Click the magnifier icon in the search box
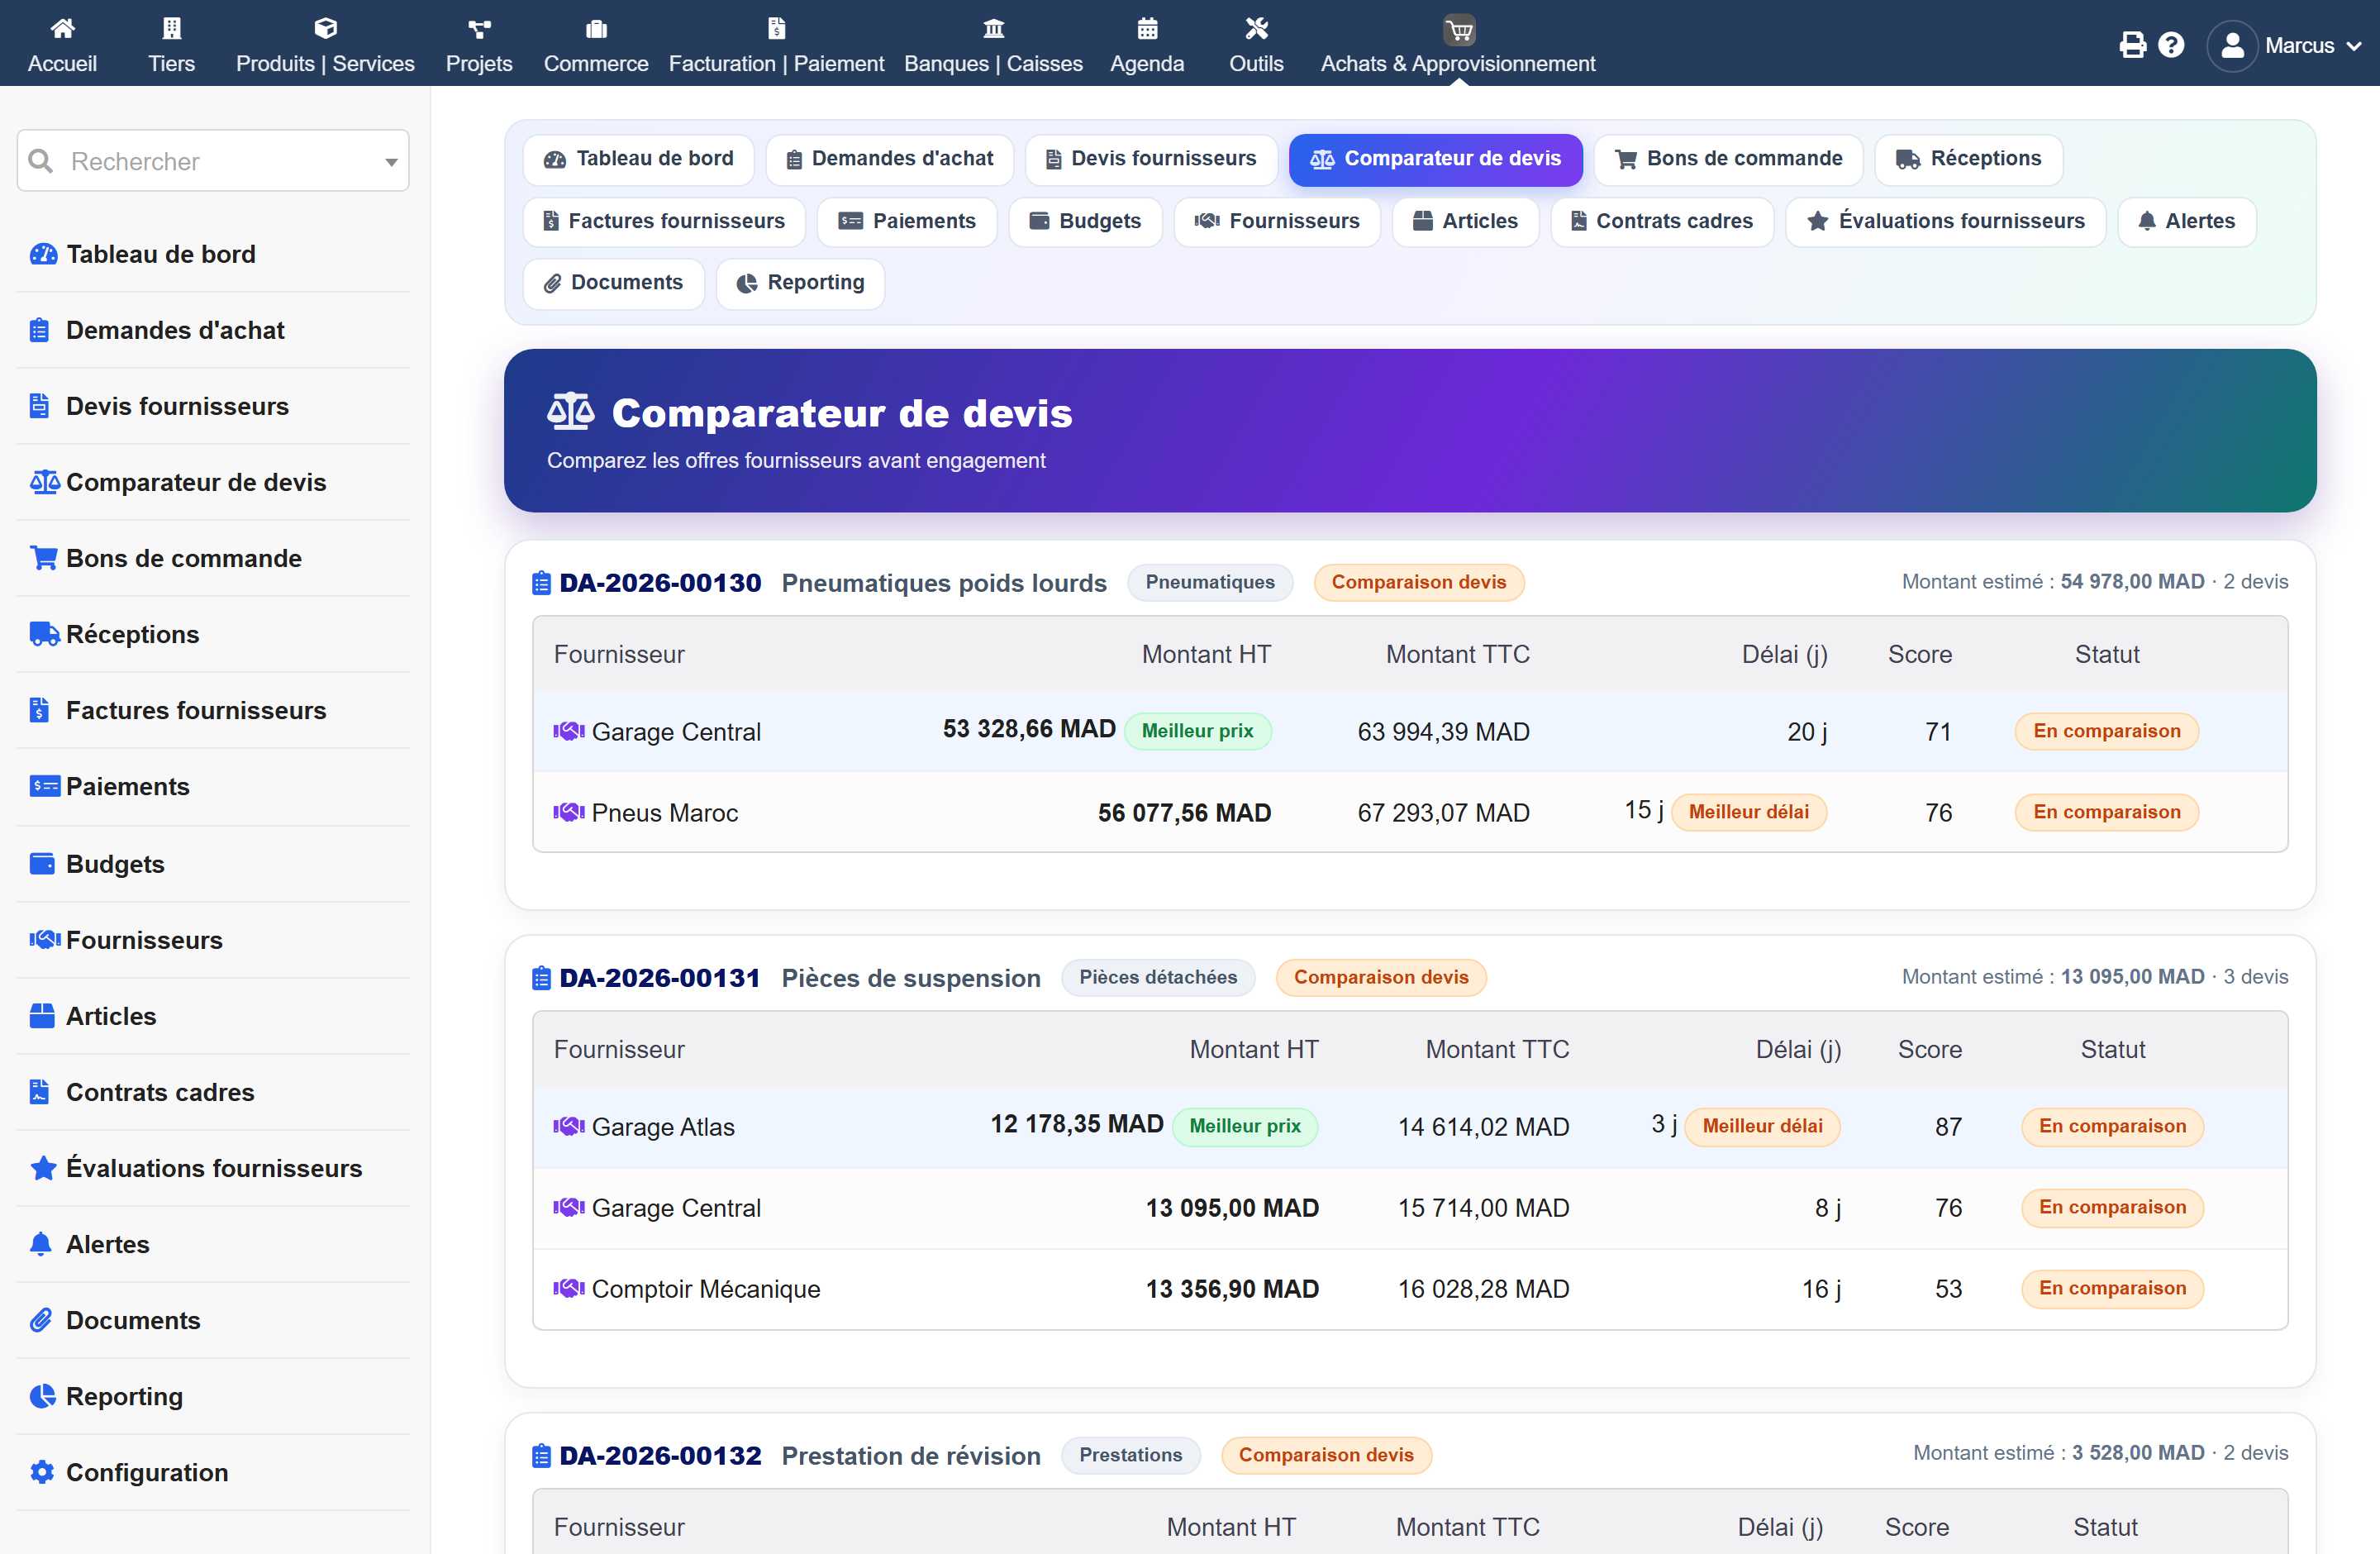Image resolution: width=2380 pixels, height=1554 pixels. (41, 161)
